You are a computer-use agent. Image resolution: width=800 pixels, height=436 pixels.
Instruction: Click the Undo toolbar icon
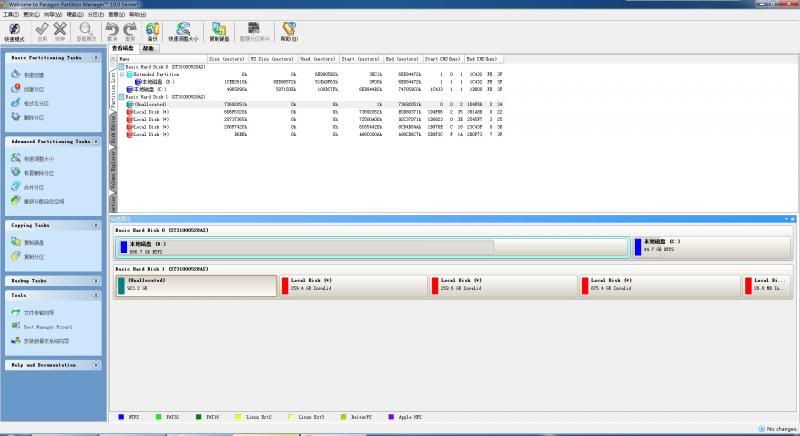[113, 32]
